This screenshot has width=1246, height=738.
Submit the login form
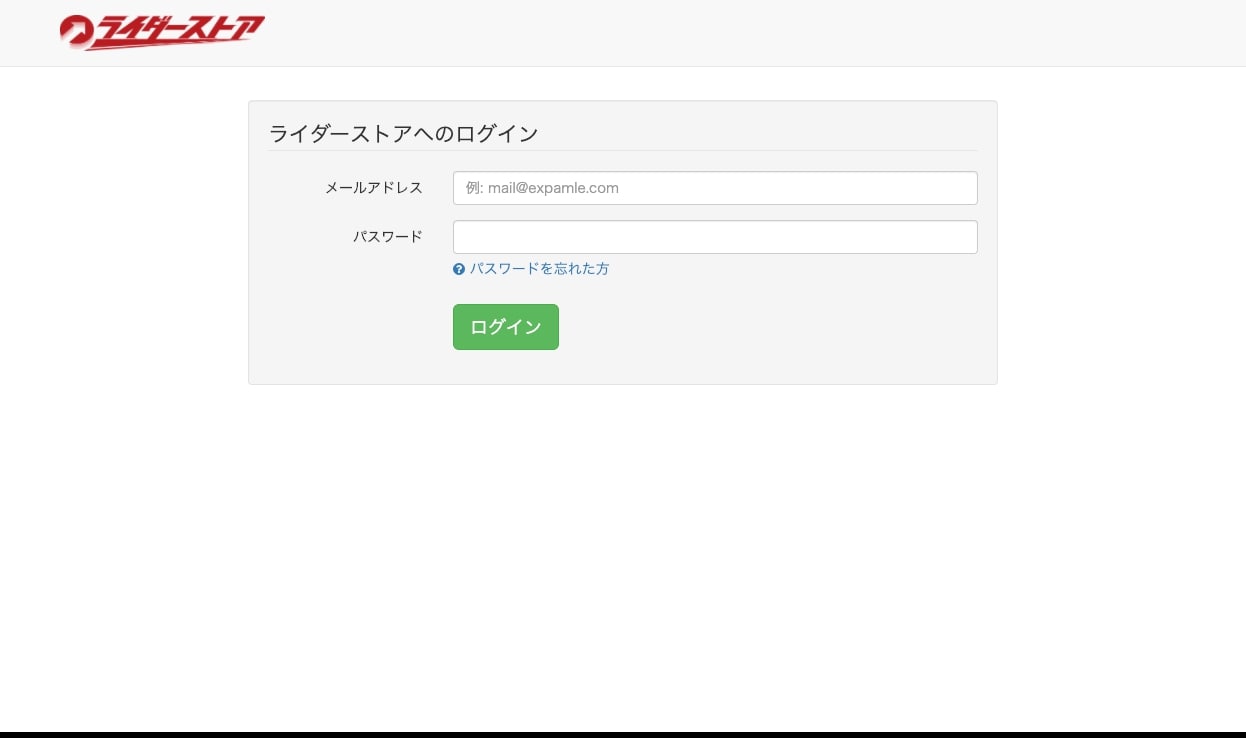click(505, 326)
